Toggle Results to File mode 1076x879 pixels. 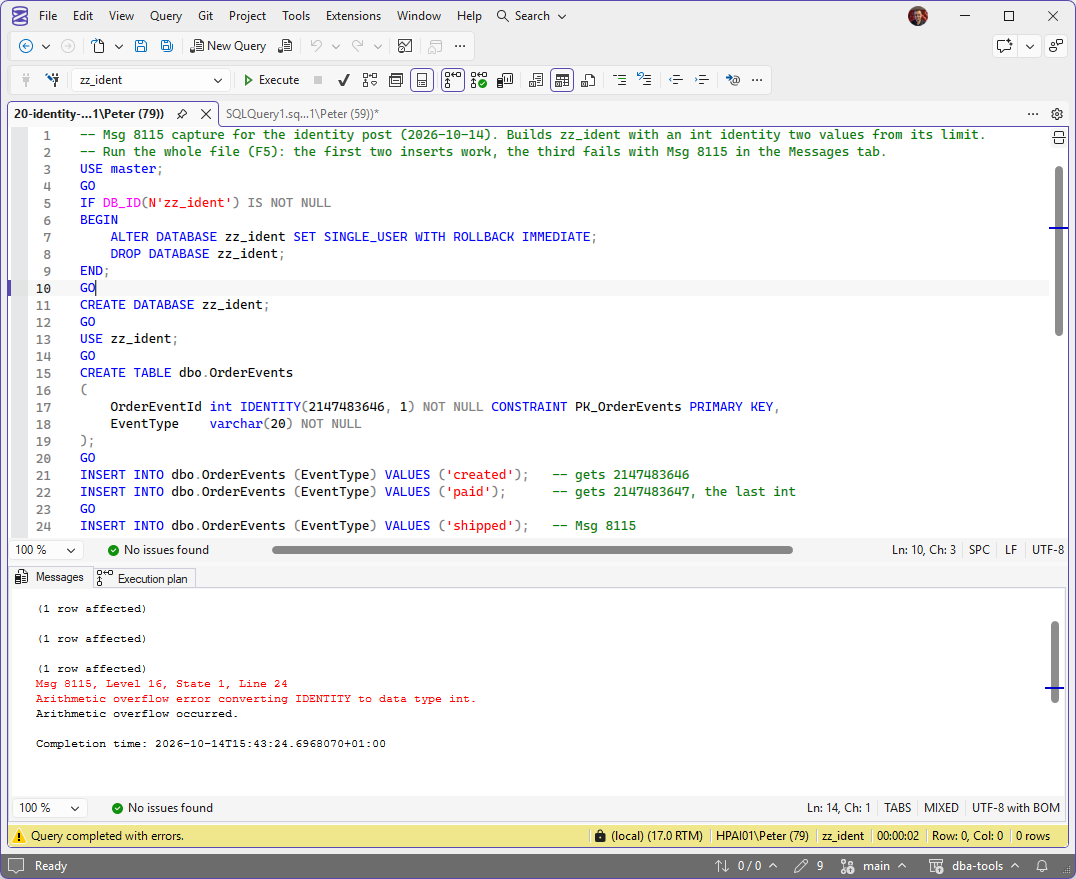pyautogui.click(x=588, y=80)
